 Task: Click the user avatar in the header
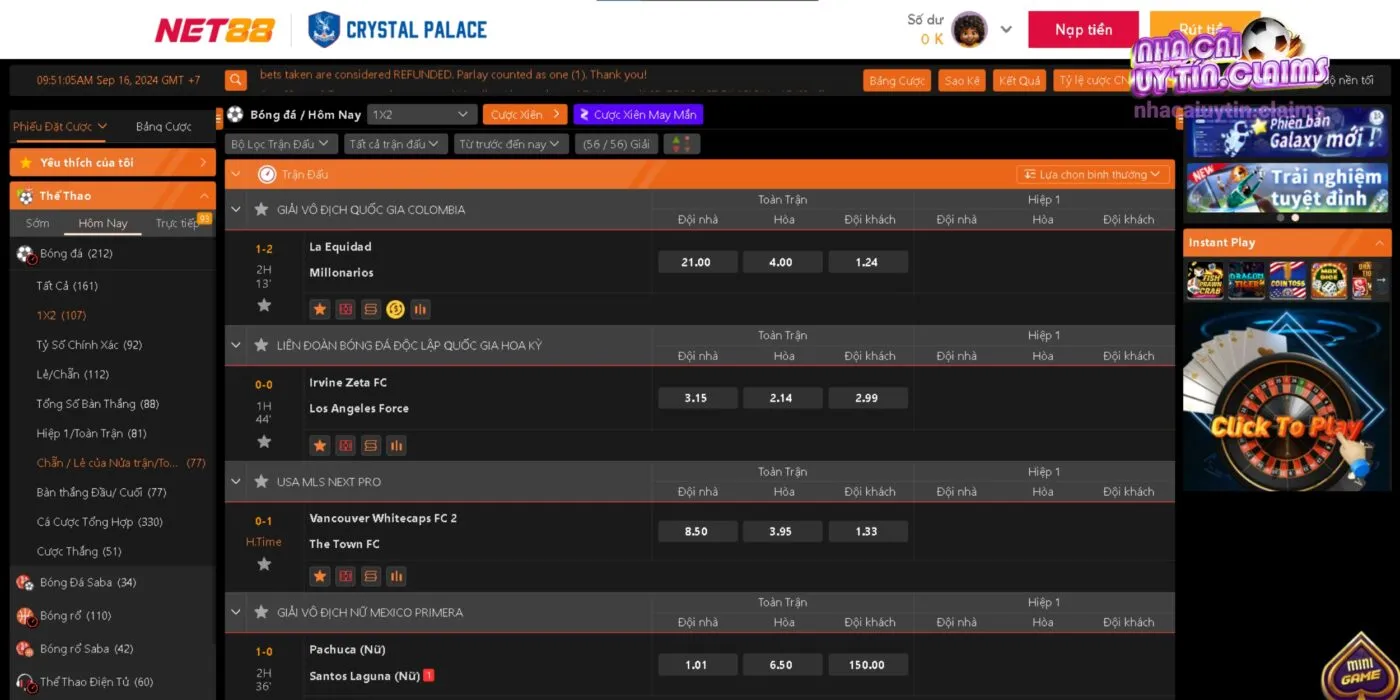pyautogui.click(x=969, y=30)
